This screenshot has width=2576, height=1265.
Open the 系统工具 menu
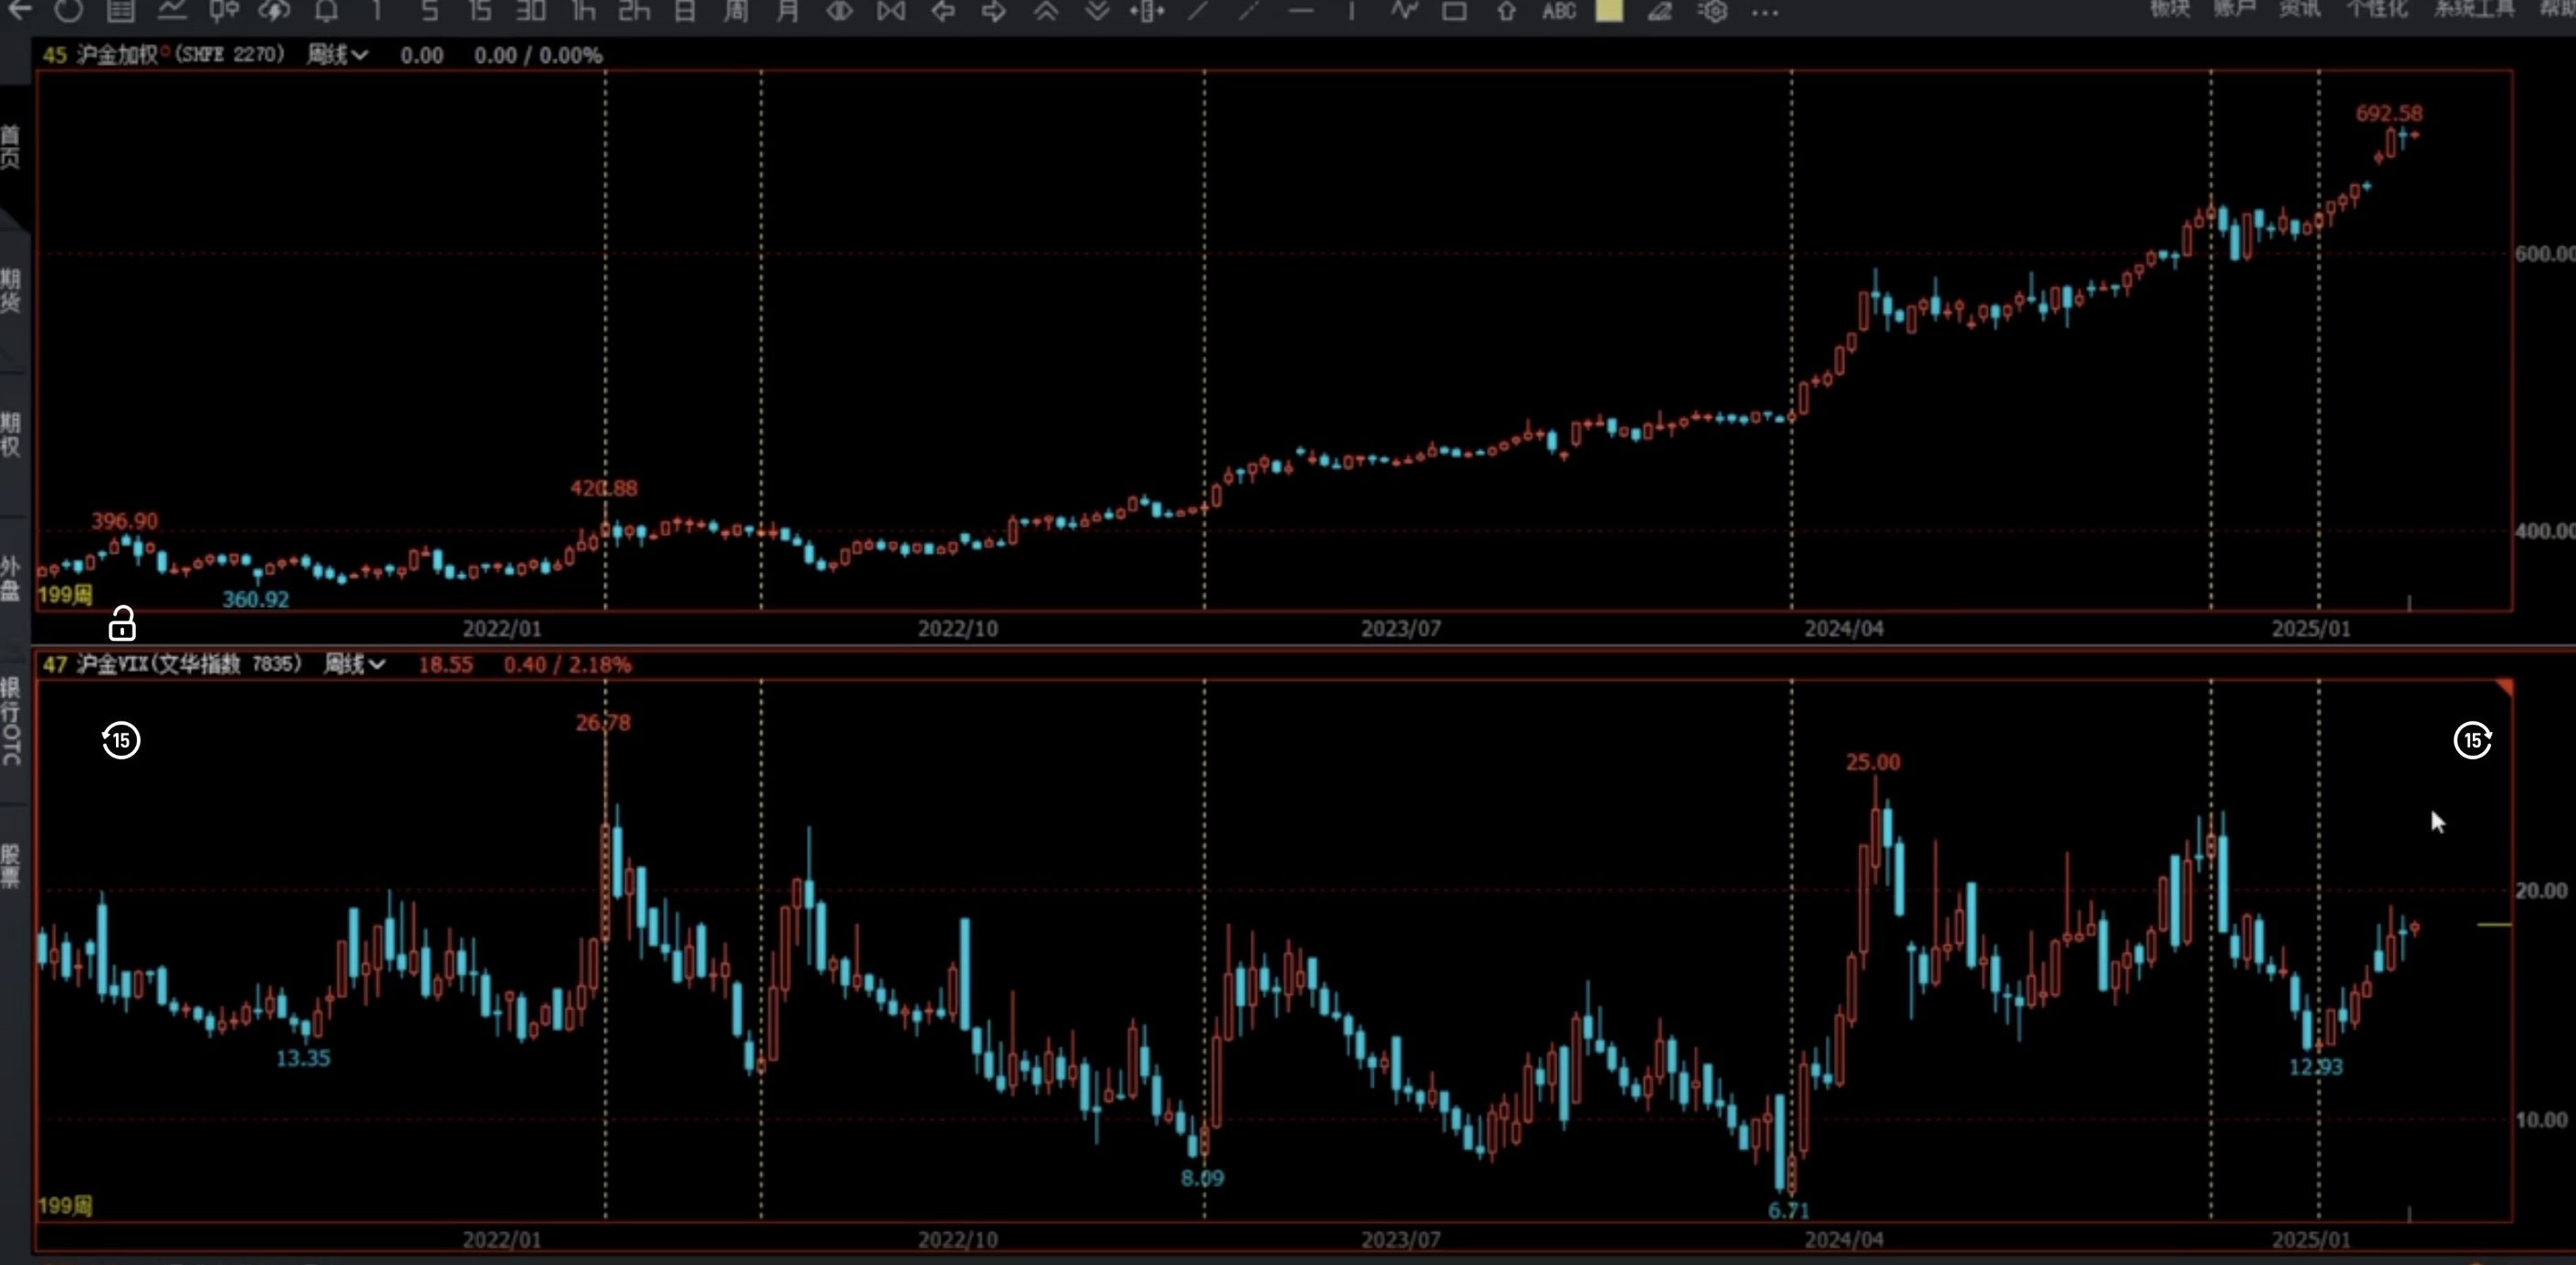click(x=2474, y=9)
